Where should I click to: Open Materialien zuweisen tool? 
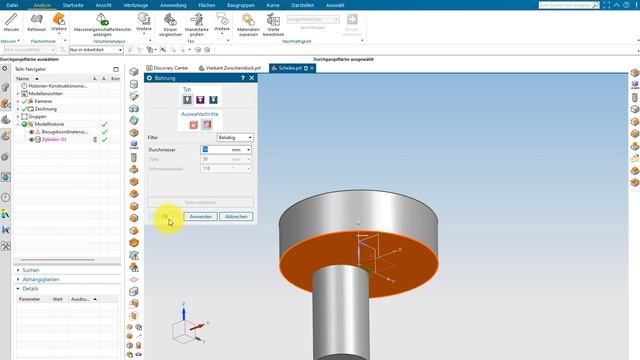tap(248, 24)
